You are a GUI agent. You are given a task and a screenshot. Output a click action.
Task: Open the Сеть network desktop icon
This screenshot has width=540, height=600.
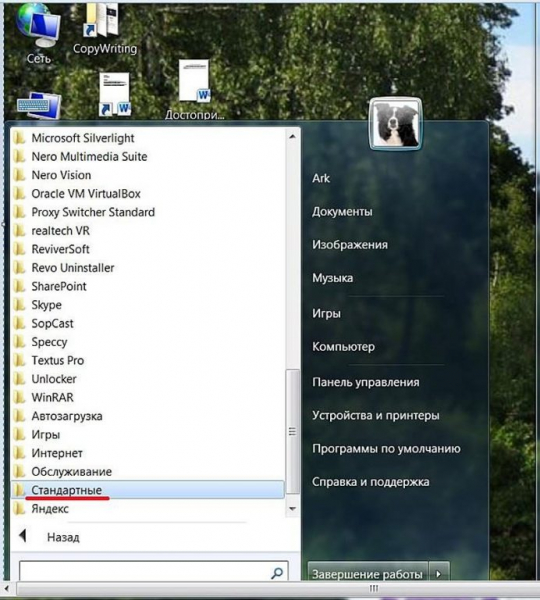(38, 32)
